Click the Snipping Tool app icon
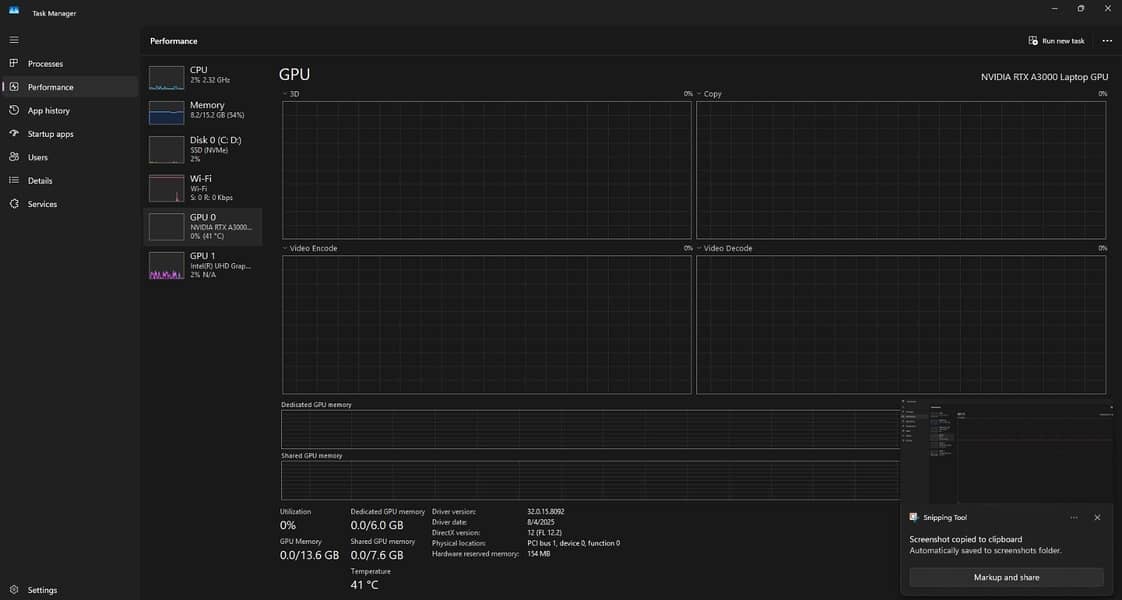The image size is (1122, 600). [x=914, y=517]
